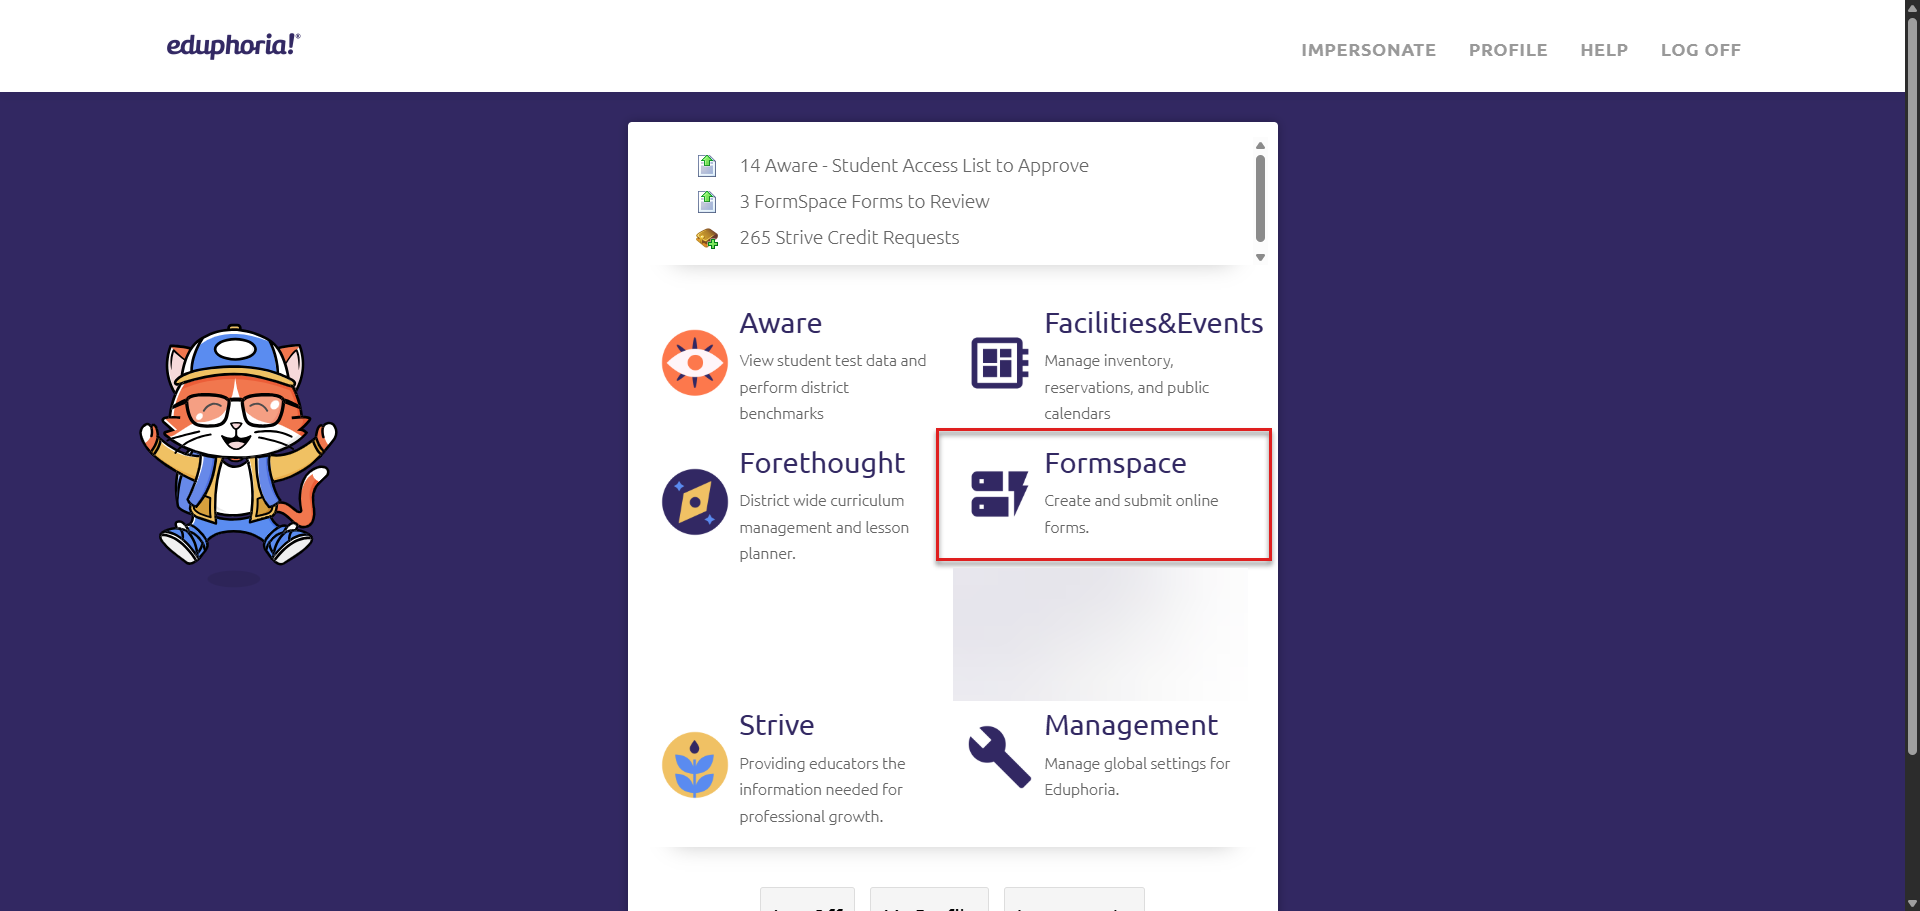Open the Strive plant icon

click(694, 765)
